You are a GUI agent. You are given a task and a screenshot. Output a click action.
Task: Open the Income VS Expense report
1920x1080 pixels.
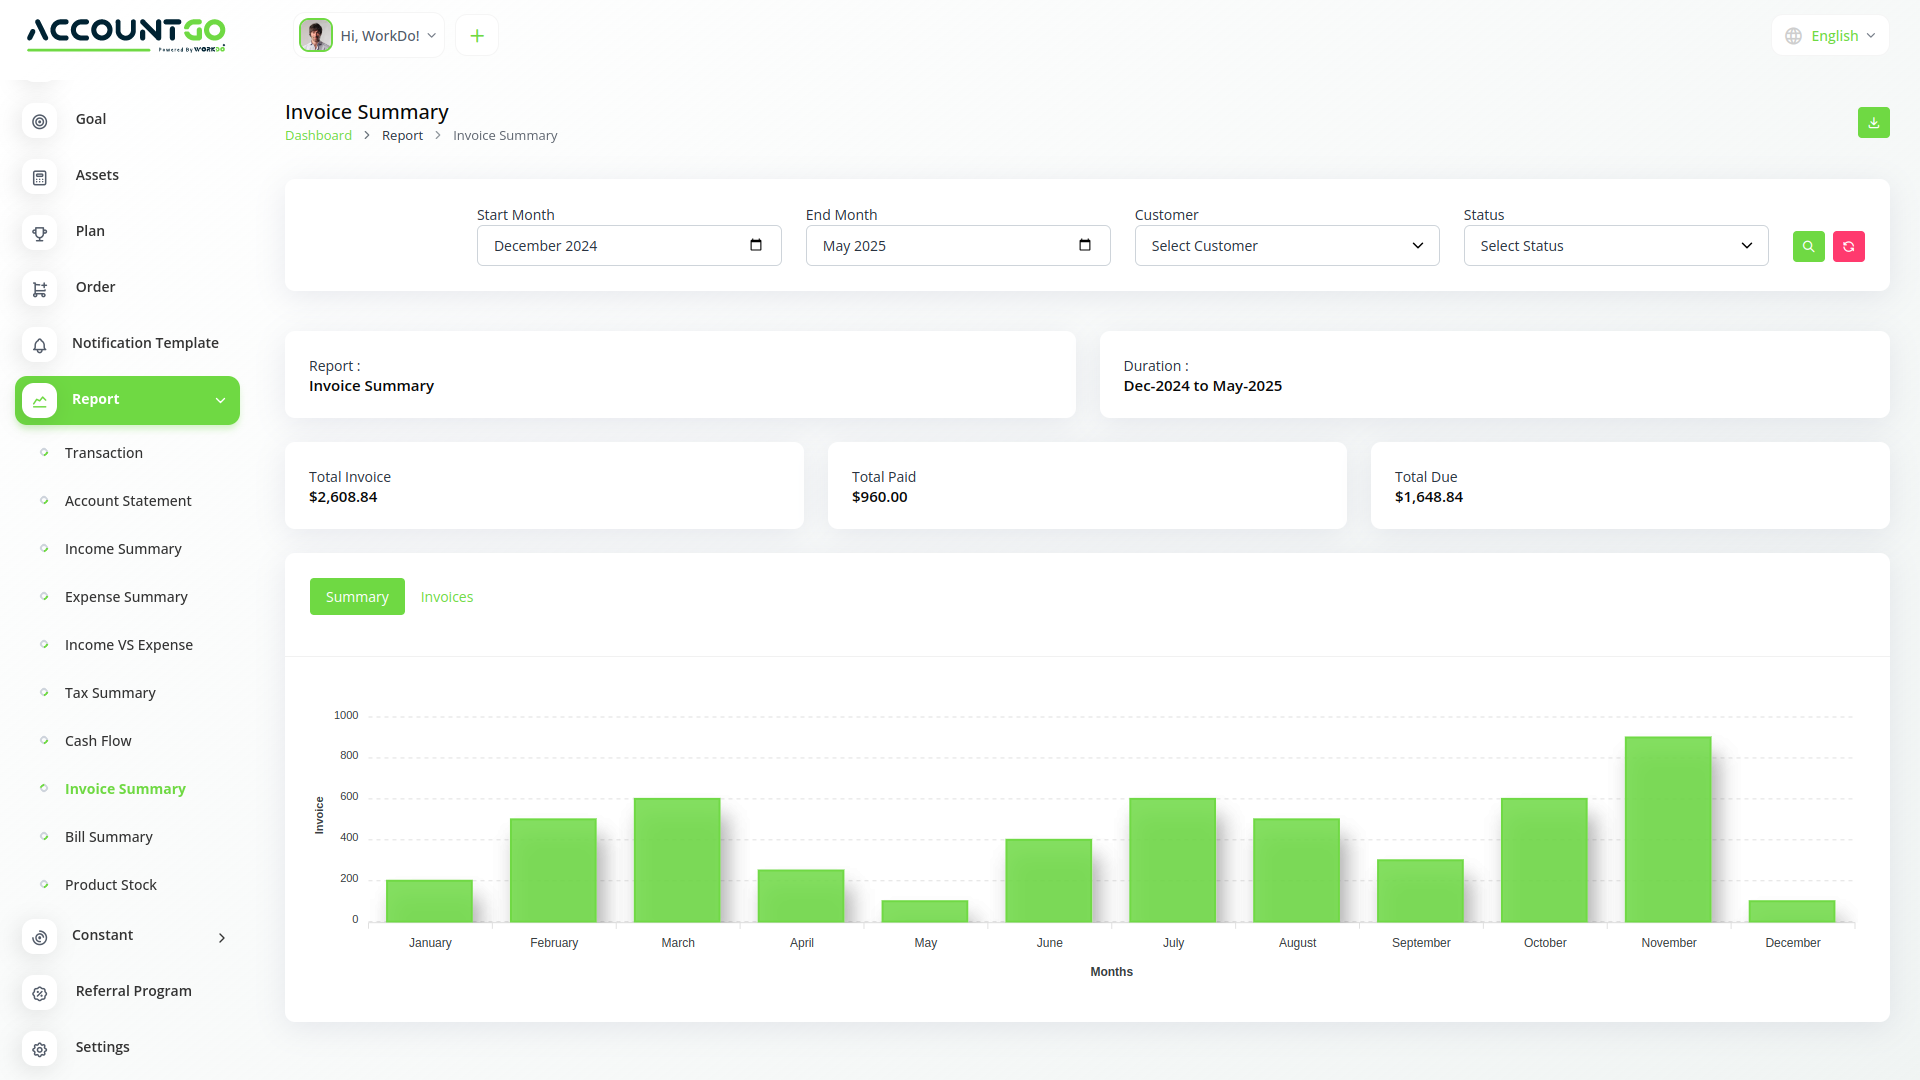[x=128, y=644]
